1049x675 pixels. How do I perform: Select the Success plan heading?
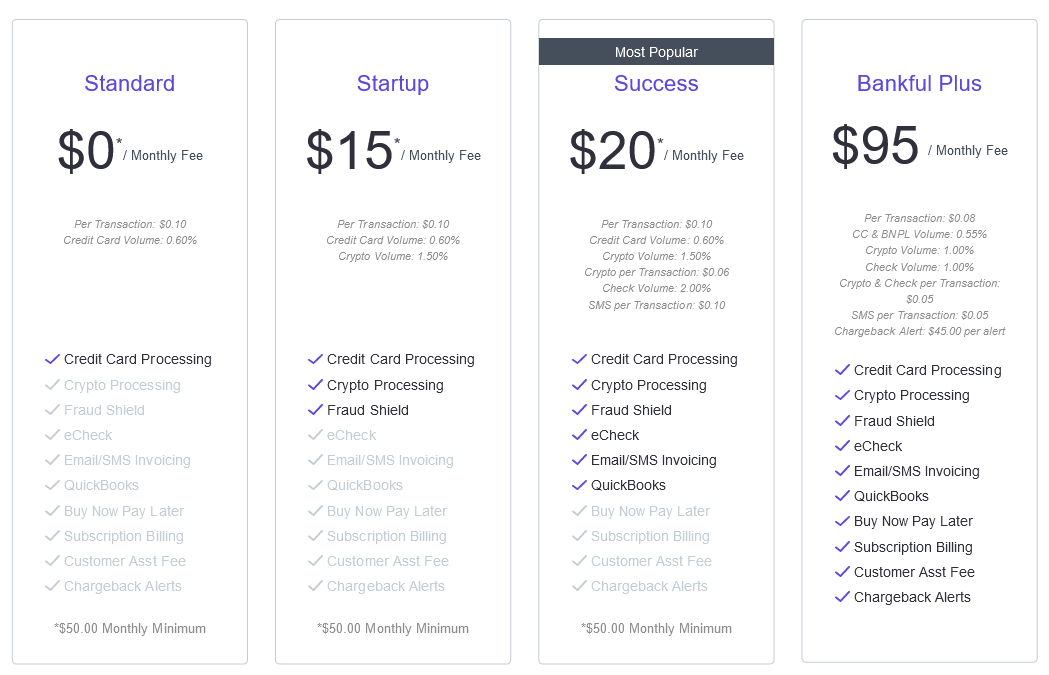point(656,84)
